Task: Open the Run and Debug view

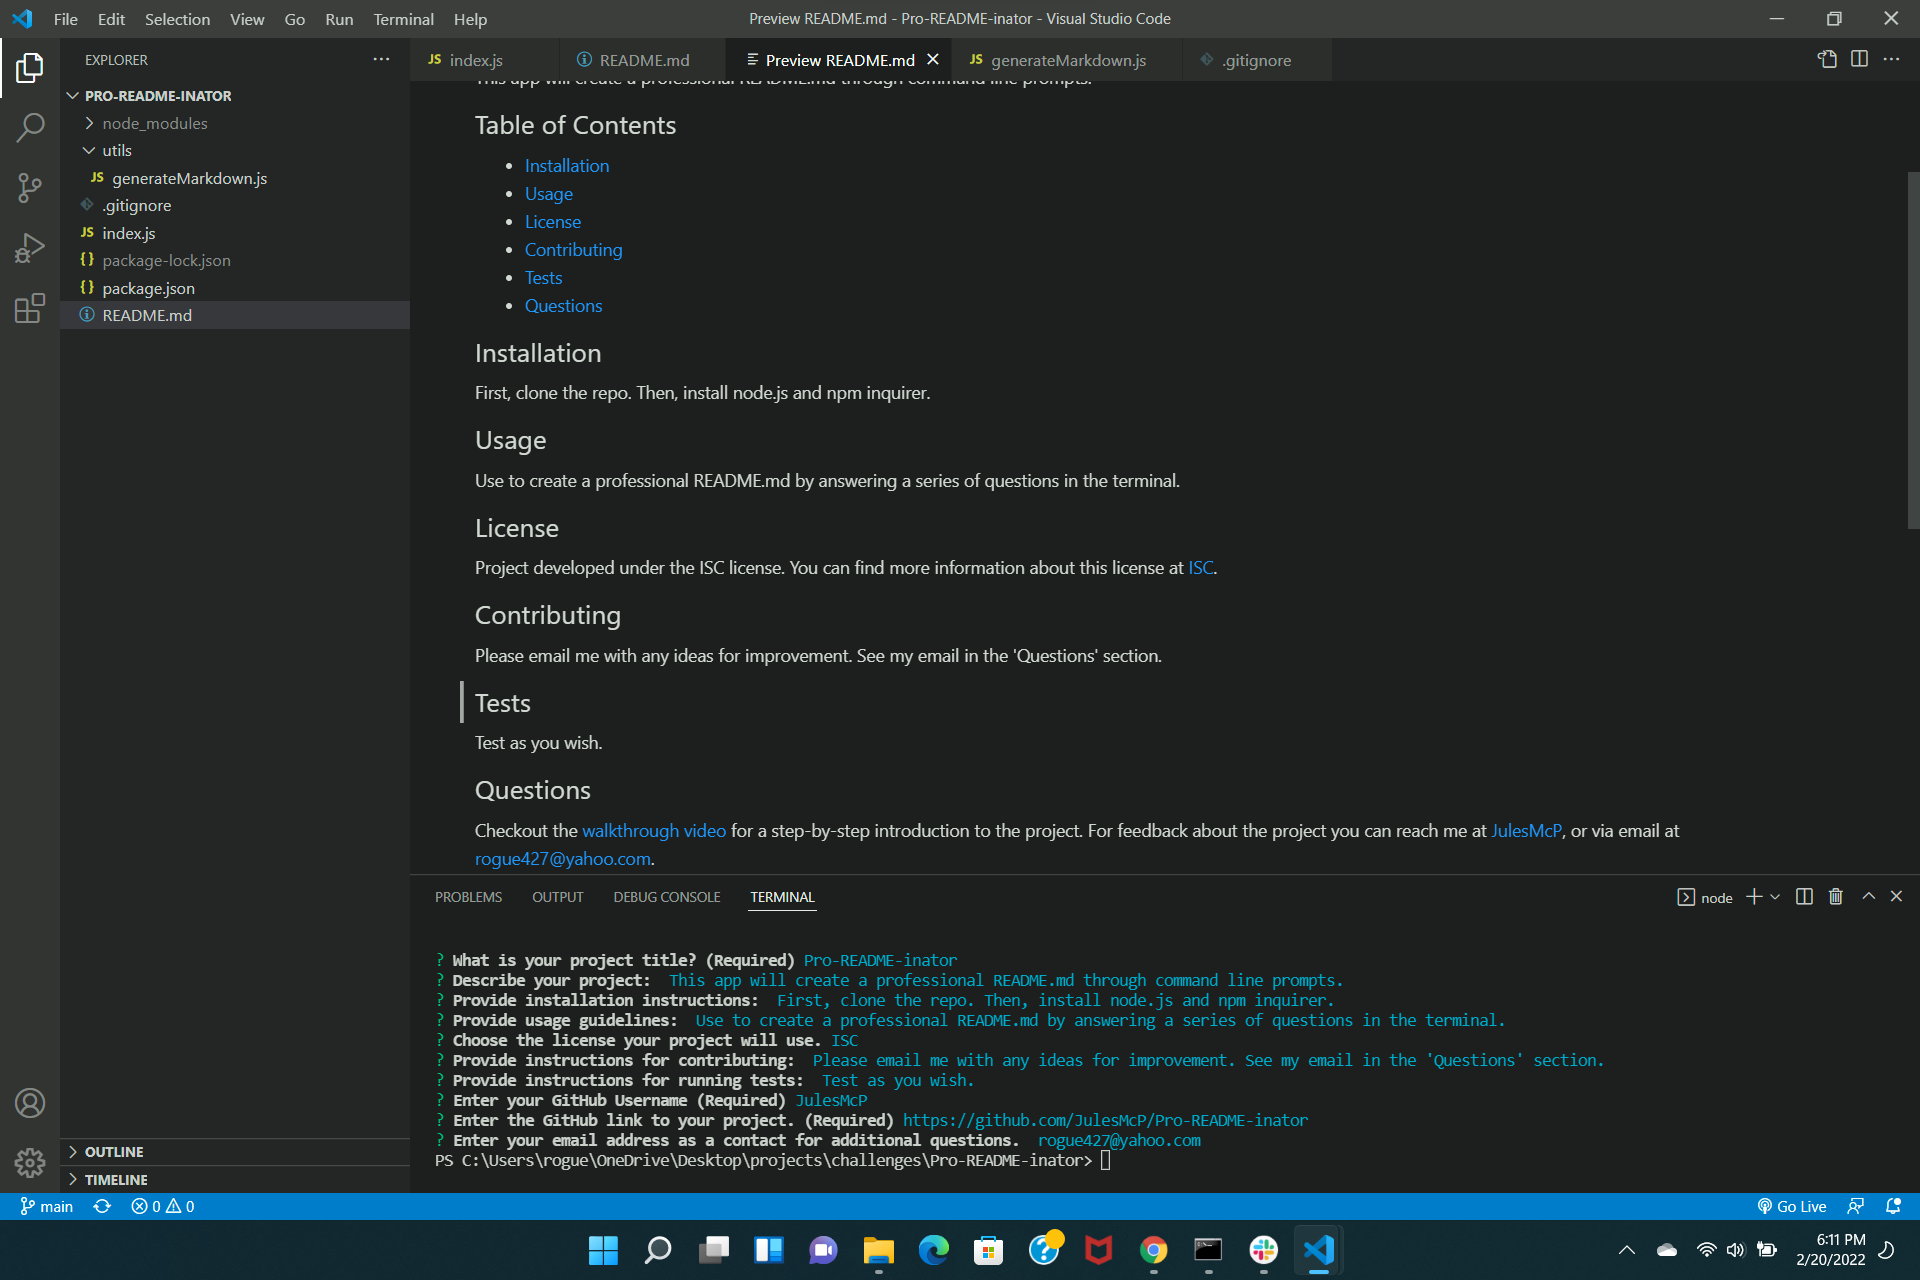Action: tap(30, 248)
